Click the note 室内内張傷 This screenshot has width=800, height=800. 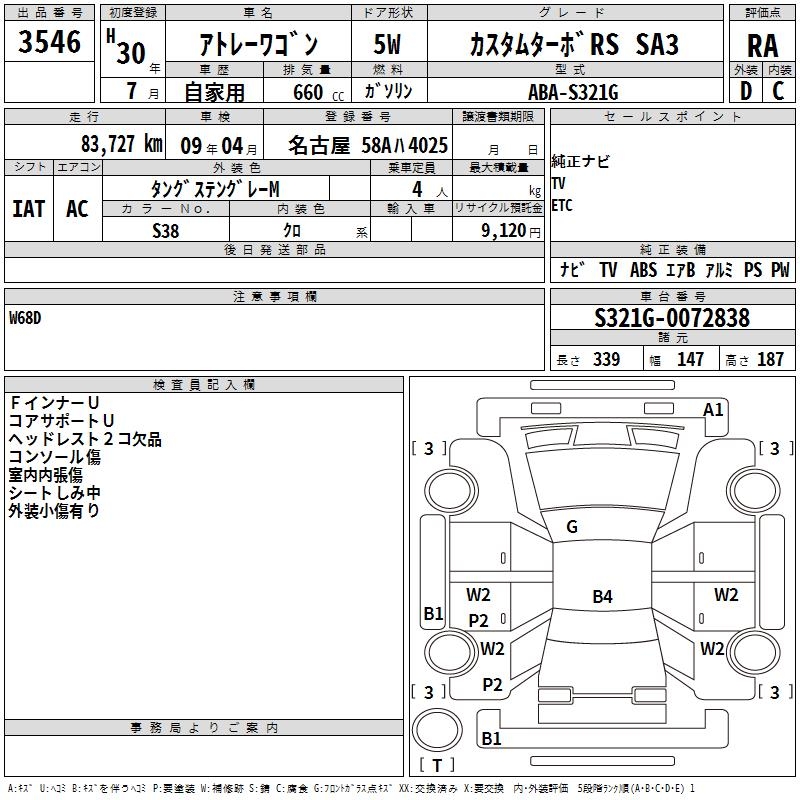pos(45,475)
